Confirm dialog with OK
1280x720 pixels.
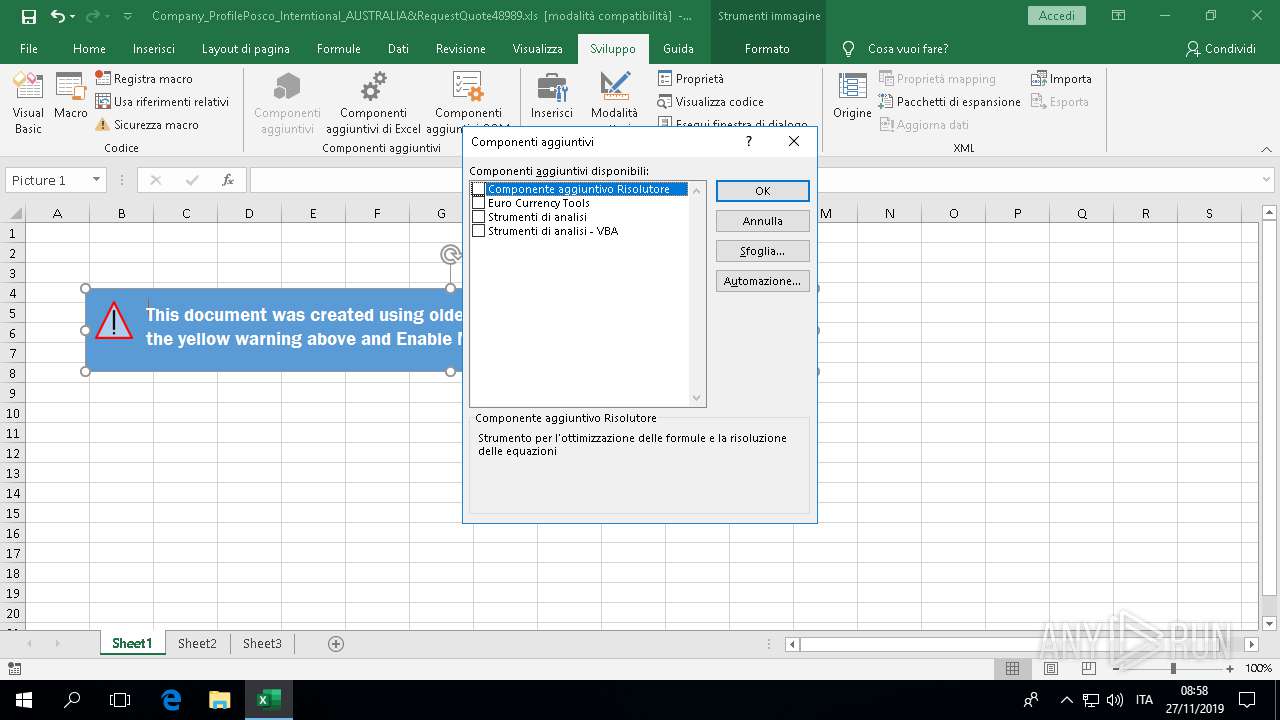tap(763, 191)
